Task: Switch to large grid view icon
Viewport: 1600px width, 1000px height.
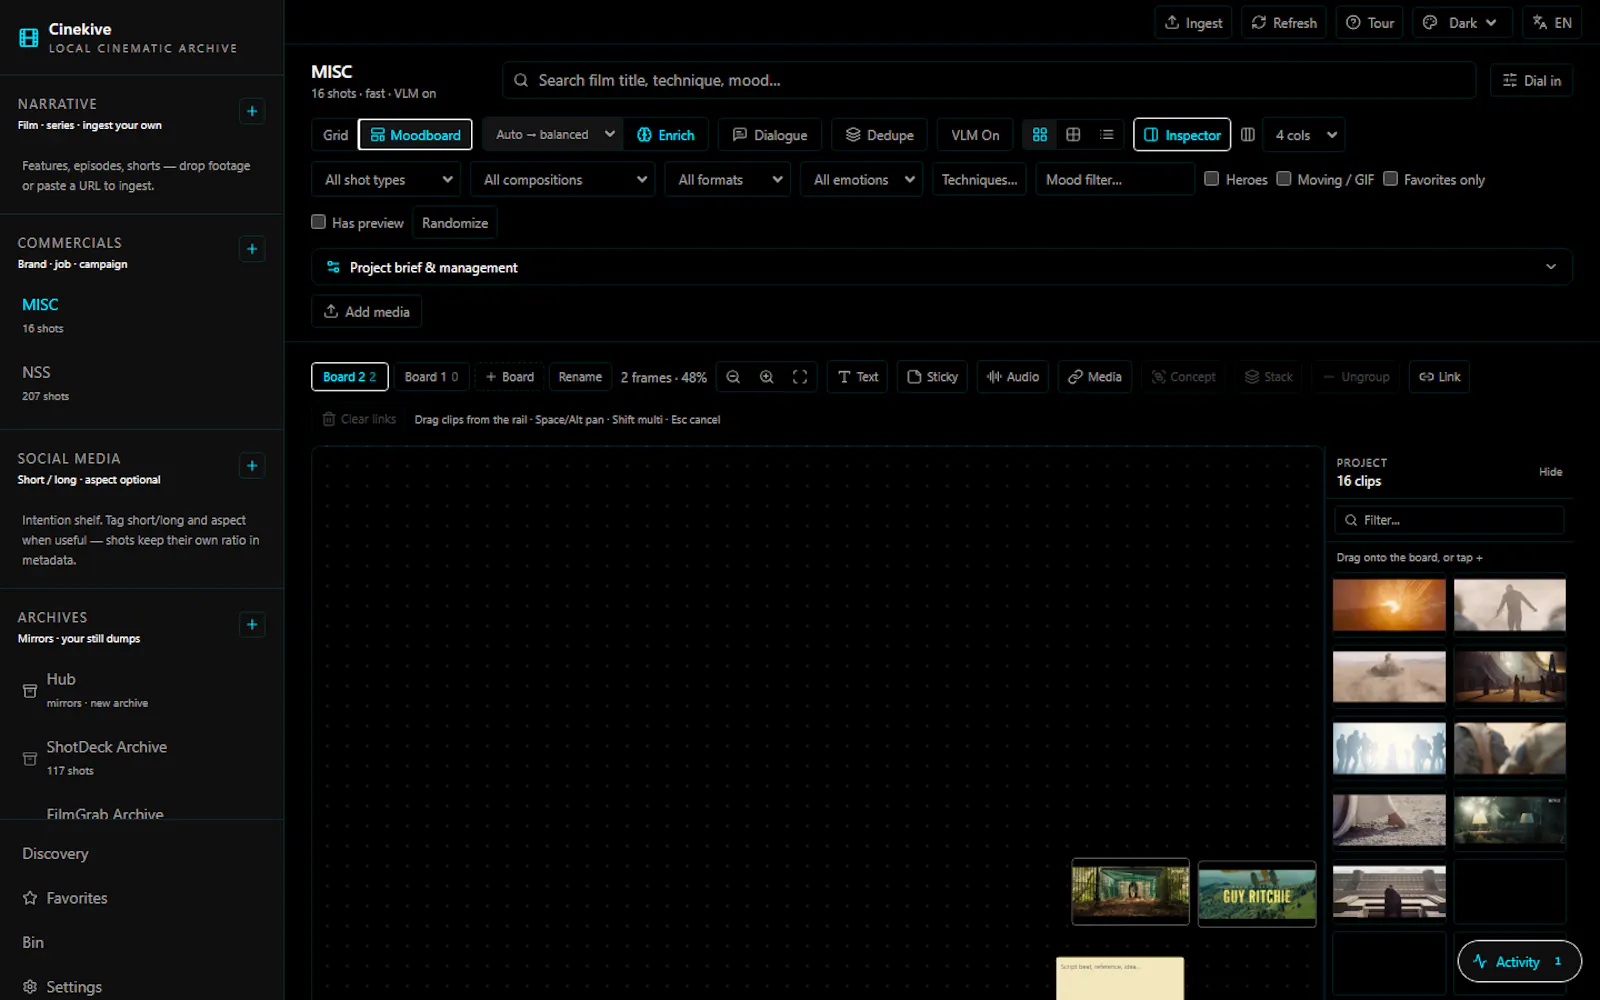Action: coord(1040,135)
